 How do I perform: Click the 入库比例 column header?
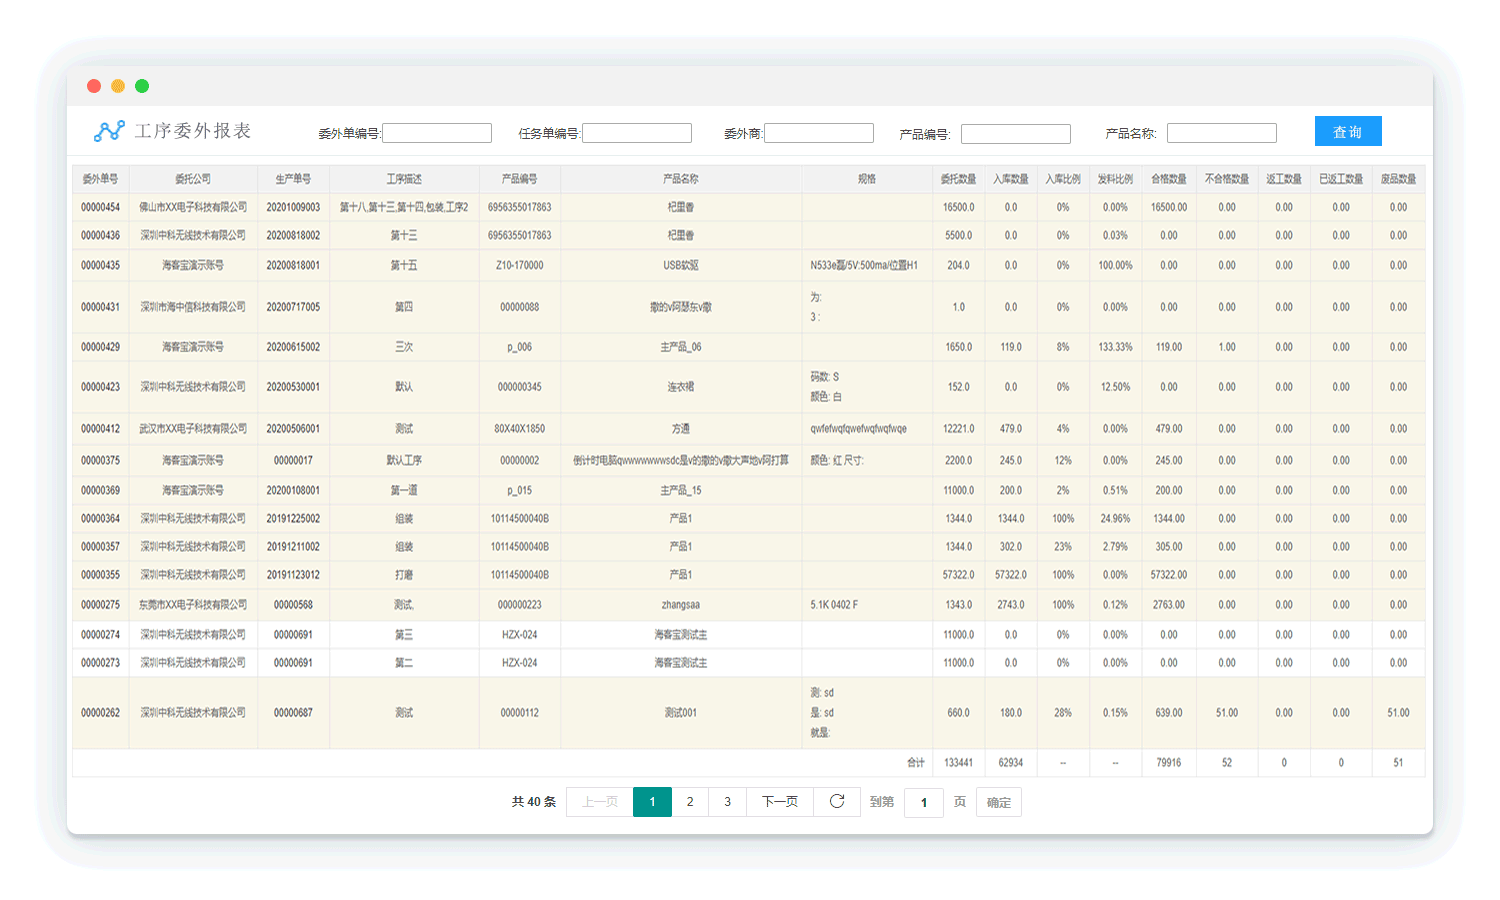click(1063, 179)
